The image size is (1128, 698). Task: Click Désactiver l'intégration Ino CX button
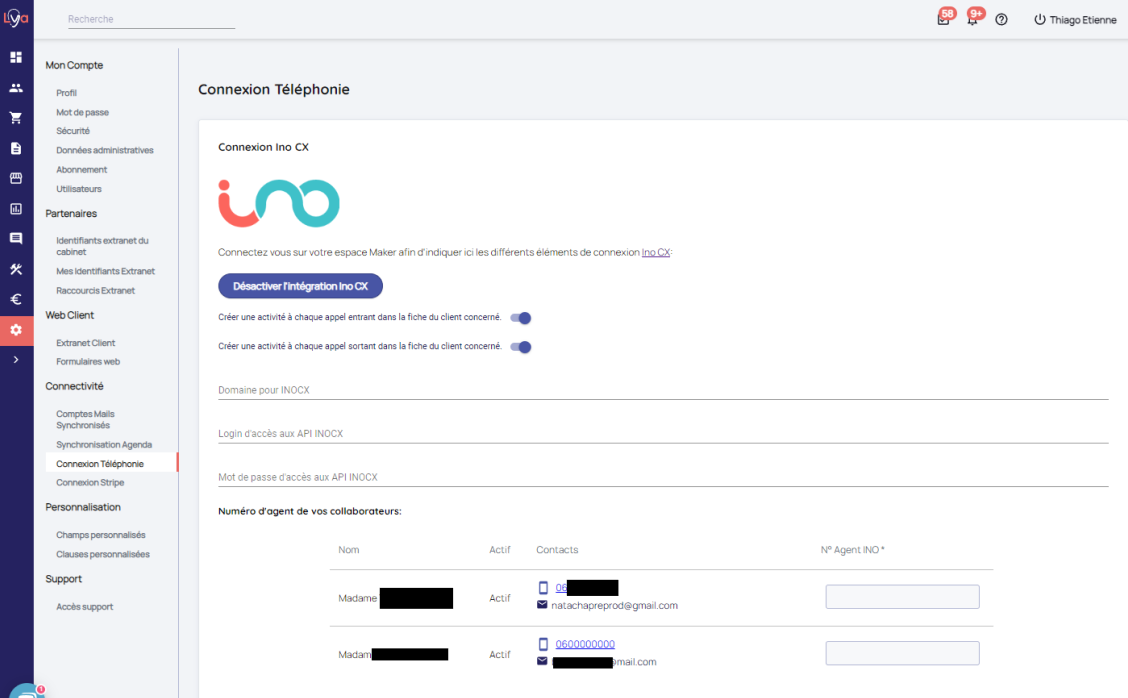coord(300,286)
